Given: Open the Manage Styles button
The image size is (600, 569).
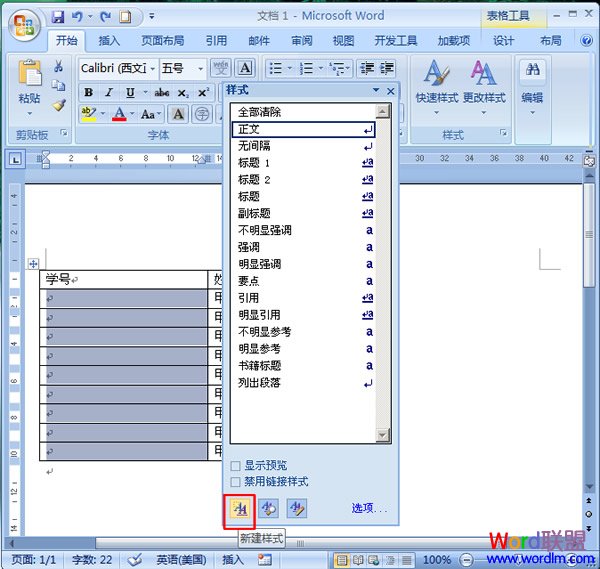Looking at the screenshot, I should [x=297, y=509].
